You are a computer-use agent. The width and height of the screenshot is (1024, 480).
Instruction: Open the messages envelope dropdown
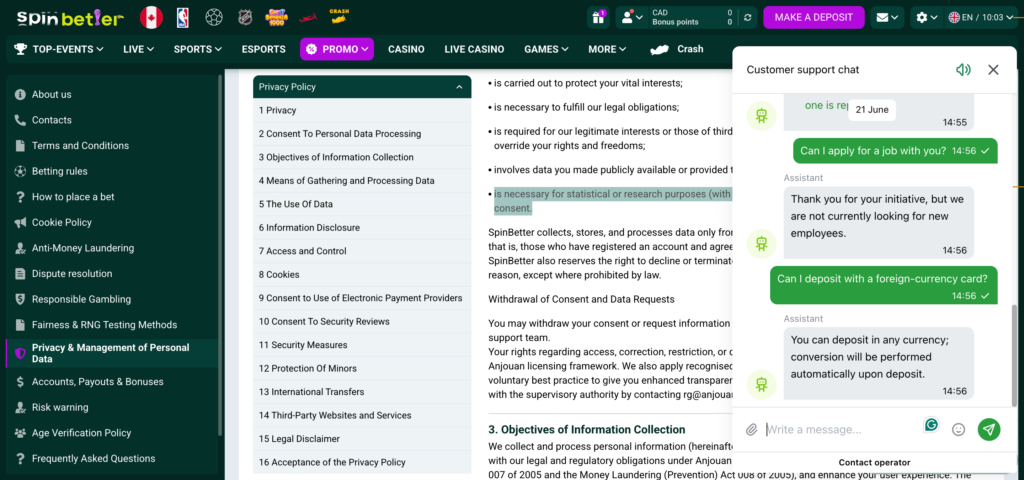tap(888, 18)
